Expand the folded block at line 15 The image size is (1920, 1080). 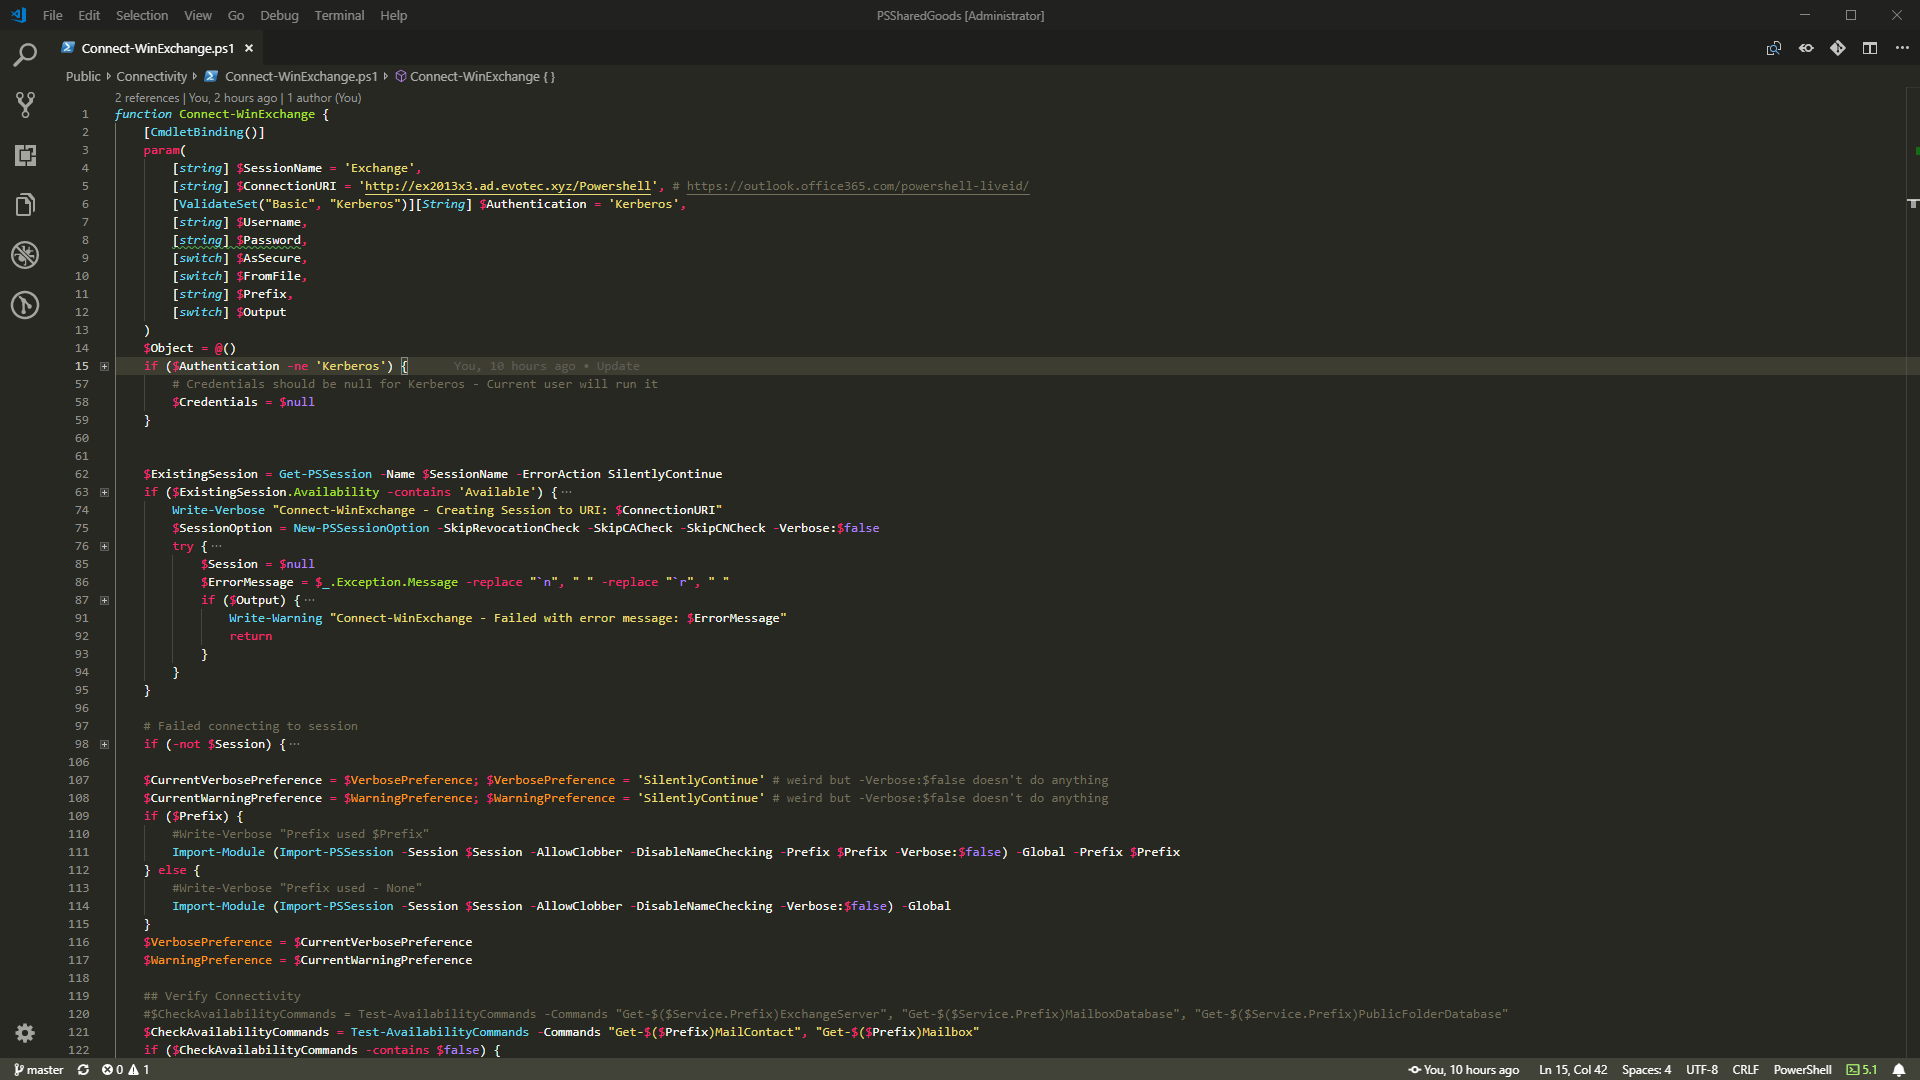[104, 366]
